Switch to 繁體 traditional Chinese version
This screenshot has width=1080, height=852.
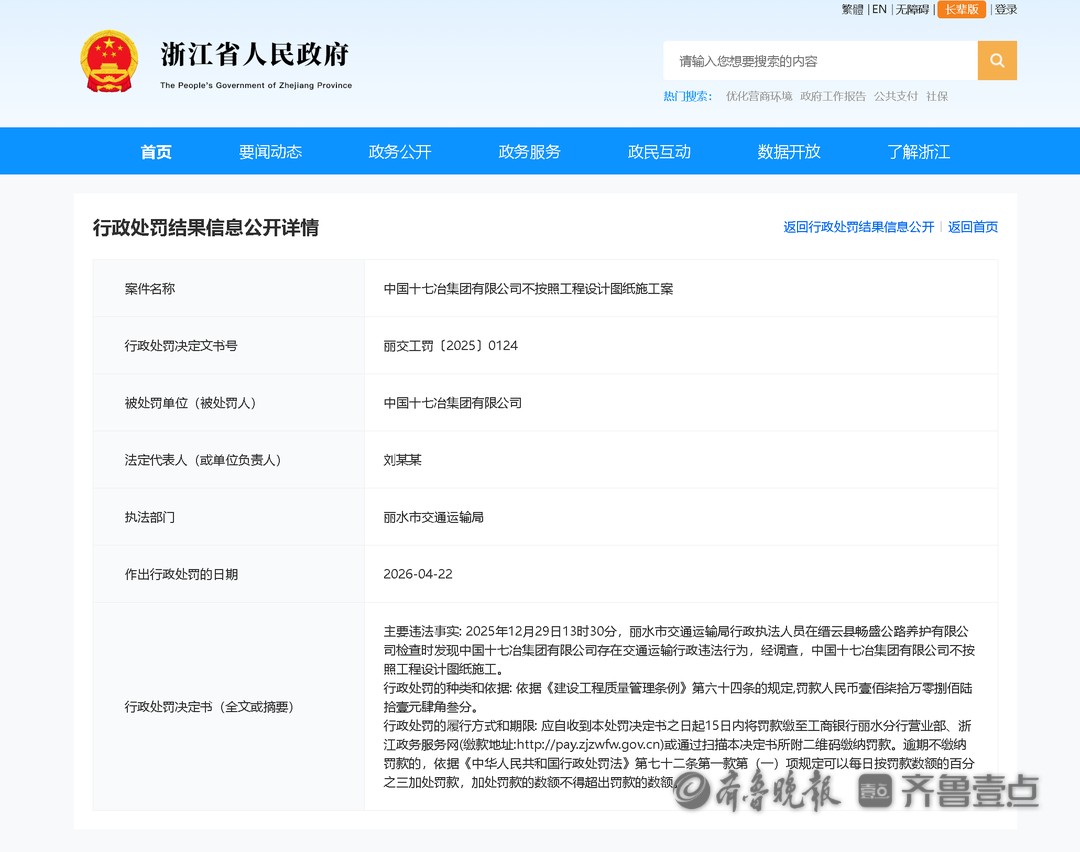[x=852, y=10]
